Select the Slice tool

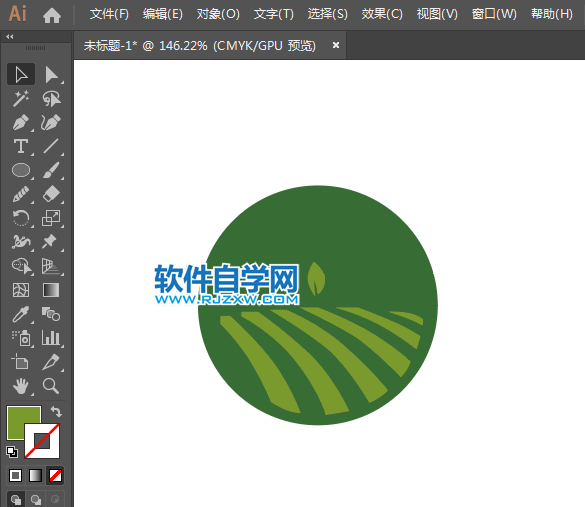point(51,362)
